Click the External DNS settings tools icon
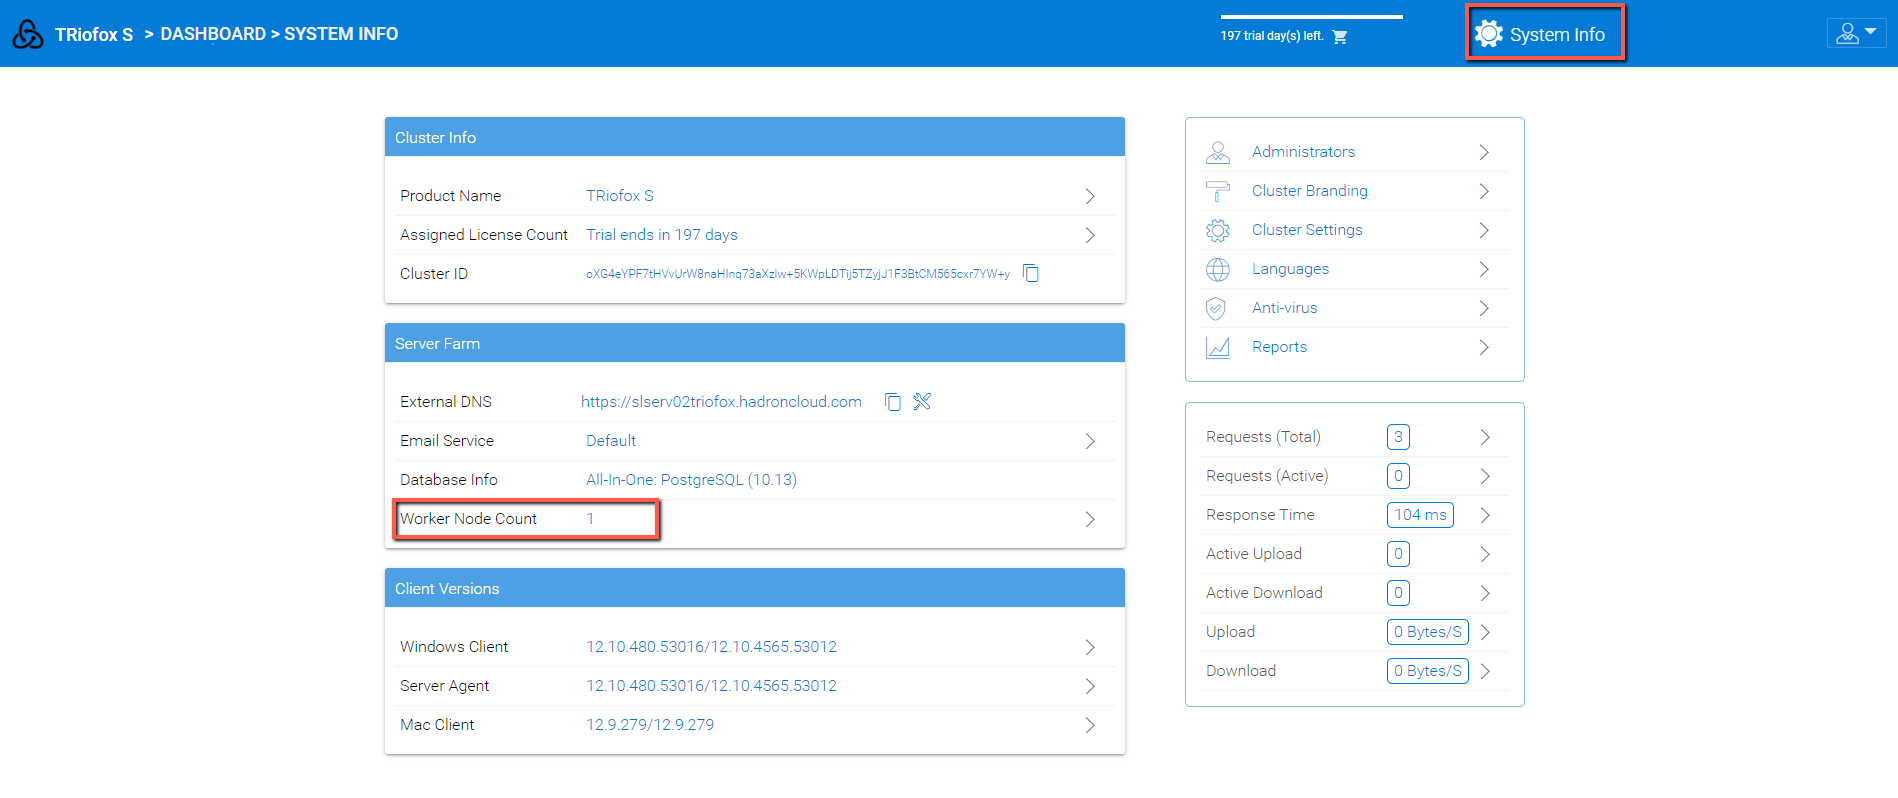The width and height of the screenshot is (1898, 798). 922,401
